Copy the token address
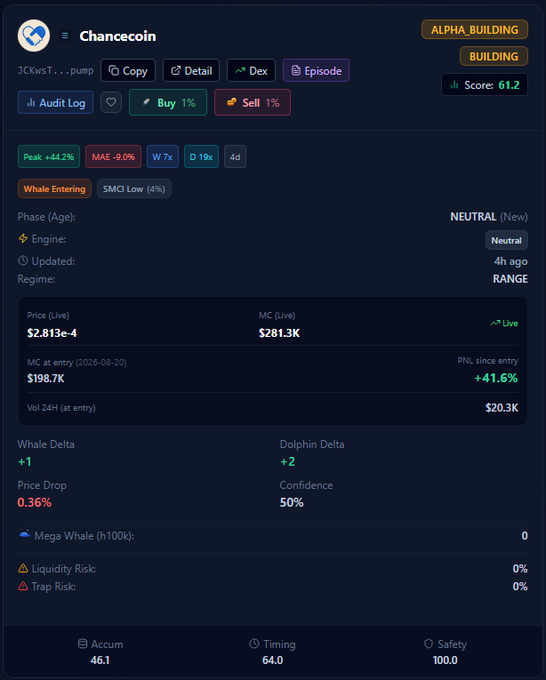 (128, 71)
